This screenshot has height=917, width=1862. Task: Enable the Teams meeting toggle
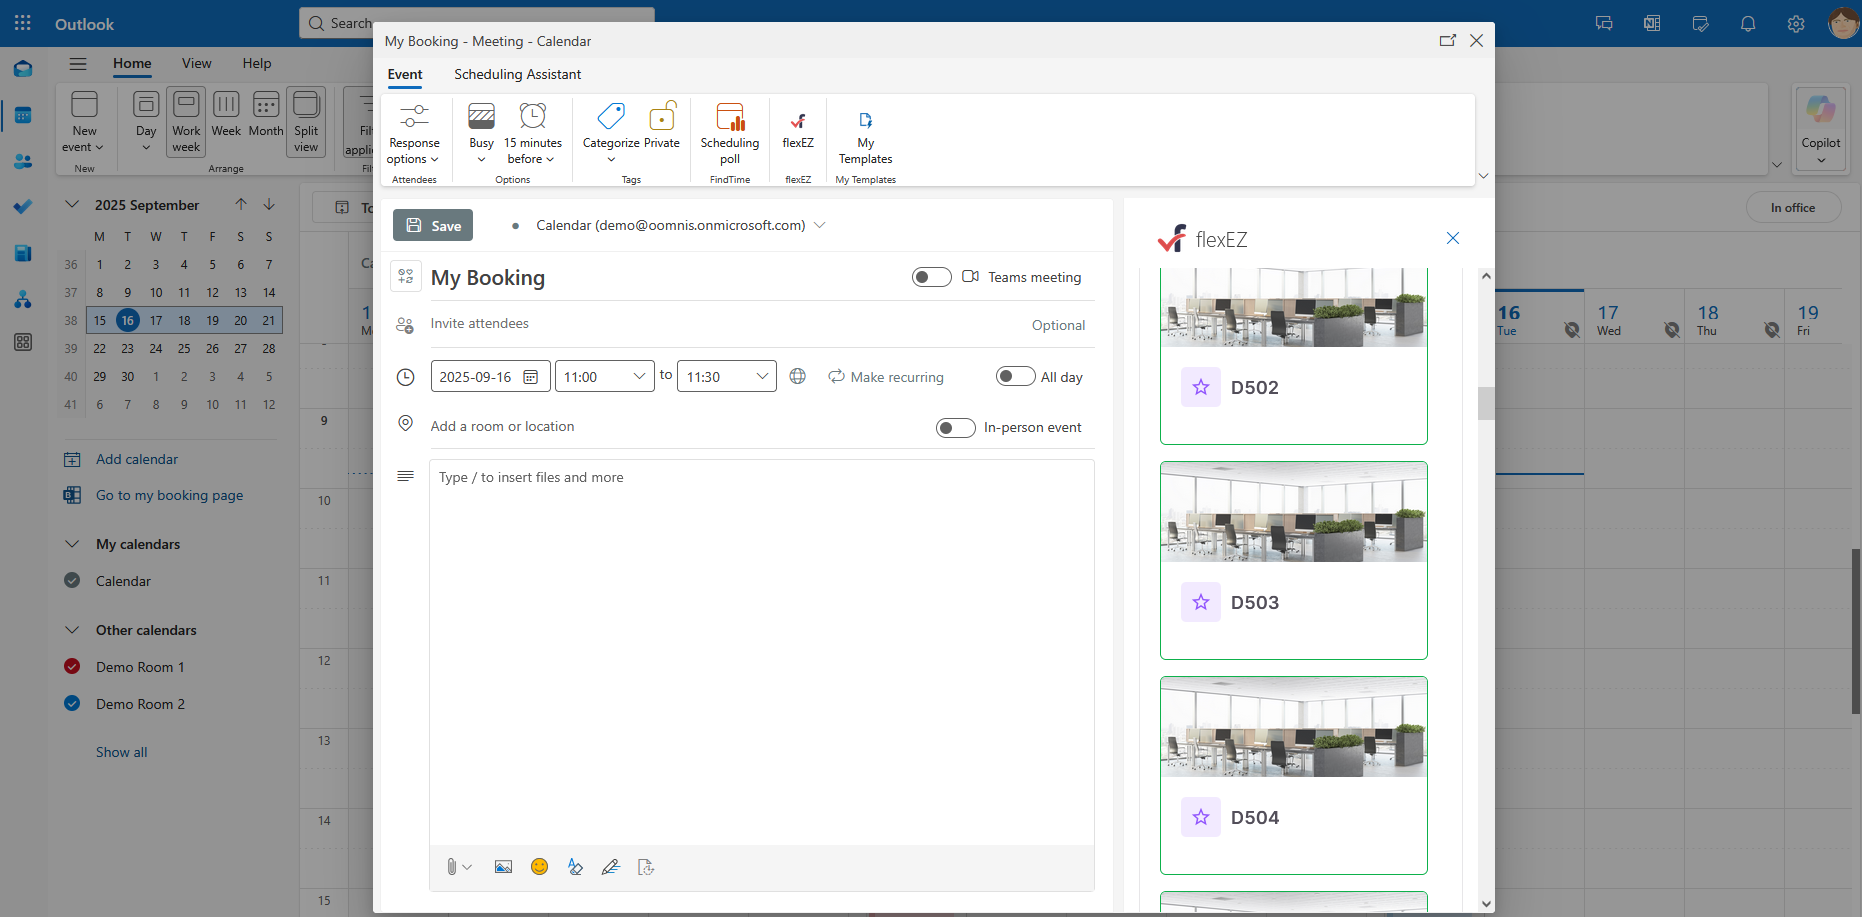pyautogui.click(x=931, y=277)
